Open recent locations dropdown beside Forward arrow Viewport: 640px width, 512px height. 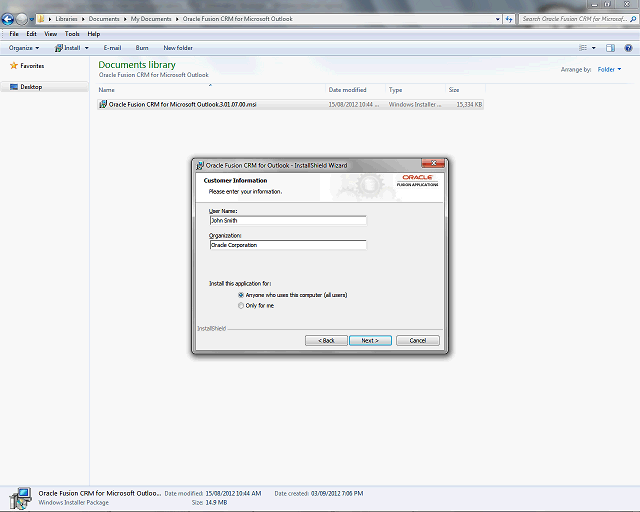pos(31,19)
